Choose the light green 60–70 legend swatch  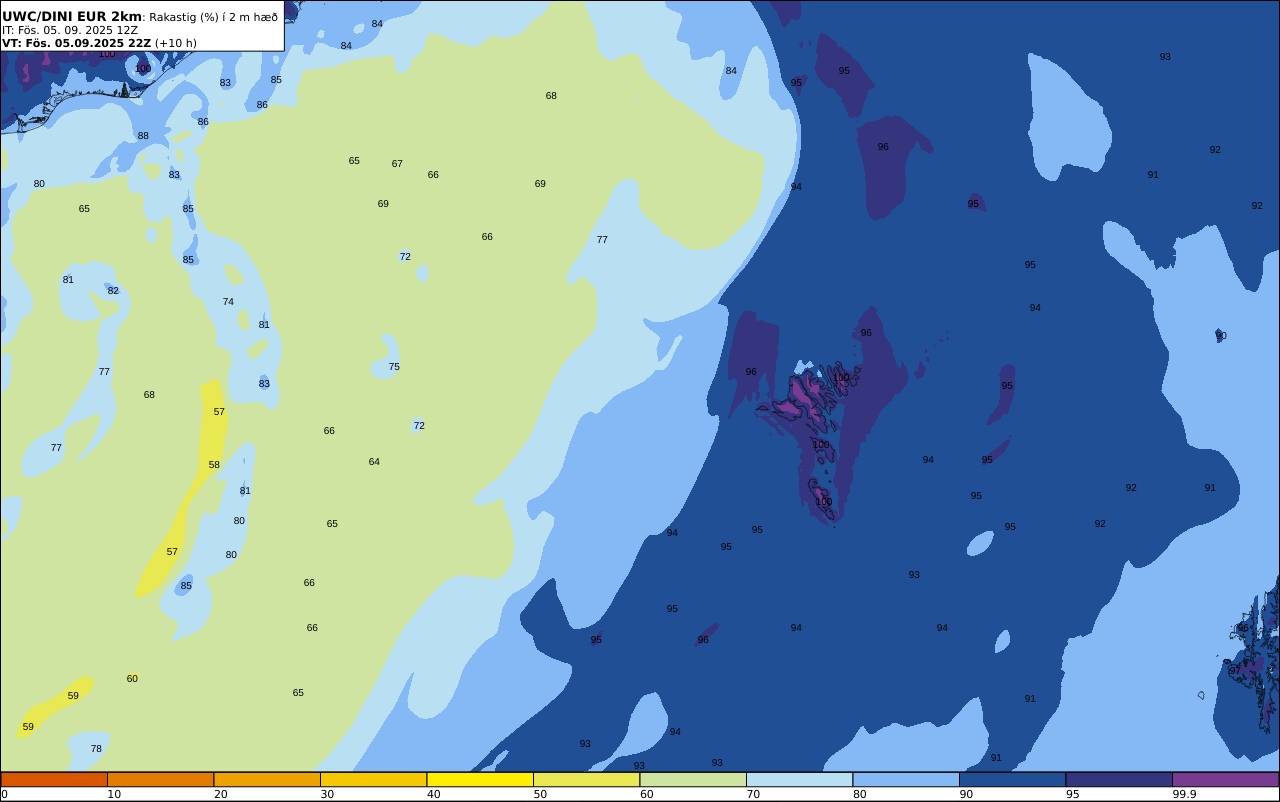click(x=693, y=779)
